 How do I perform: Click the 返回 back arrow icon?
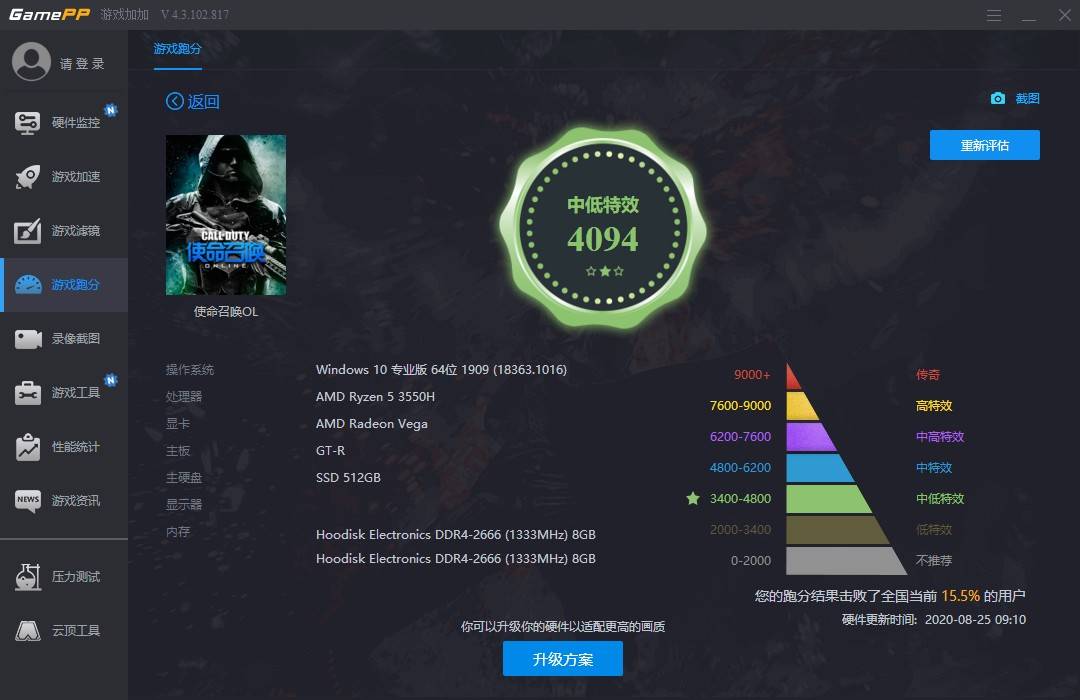[175, 101]
